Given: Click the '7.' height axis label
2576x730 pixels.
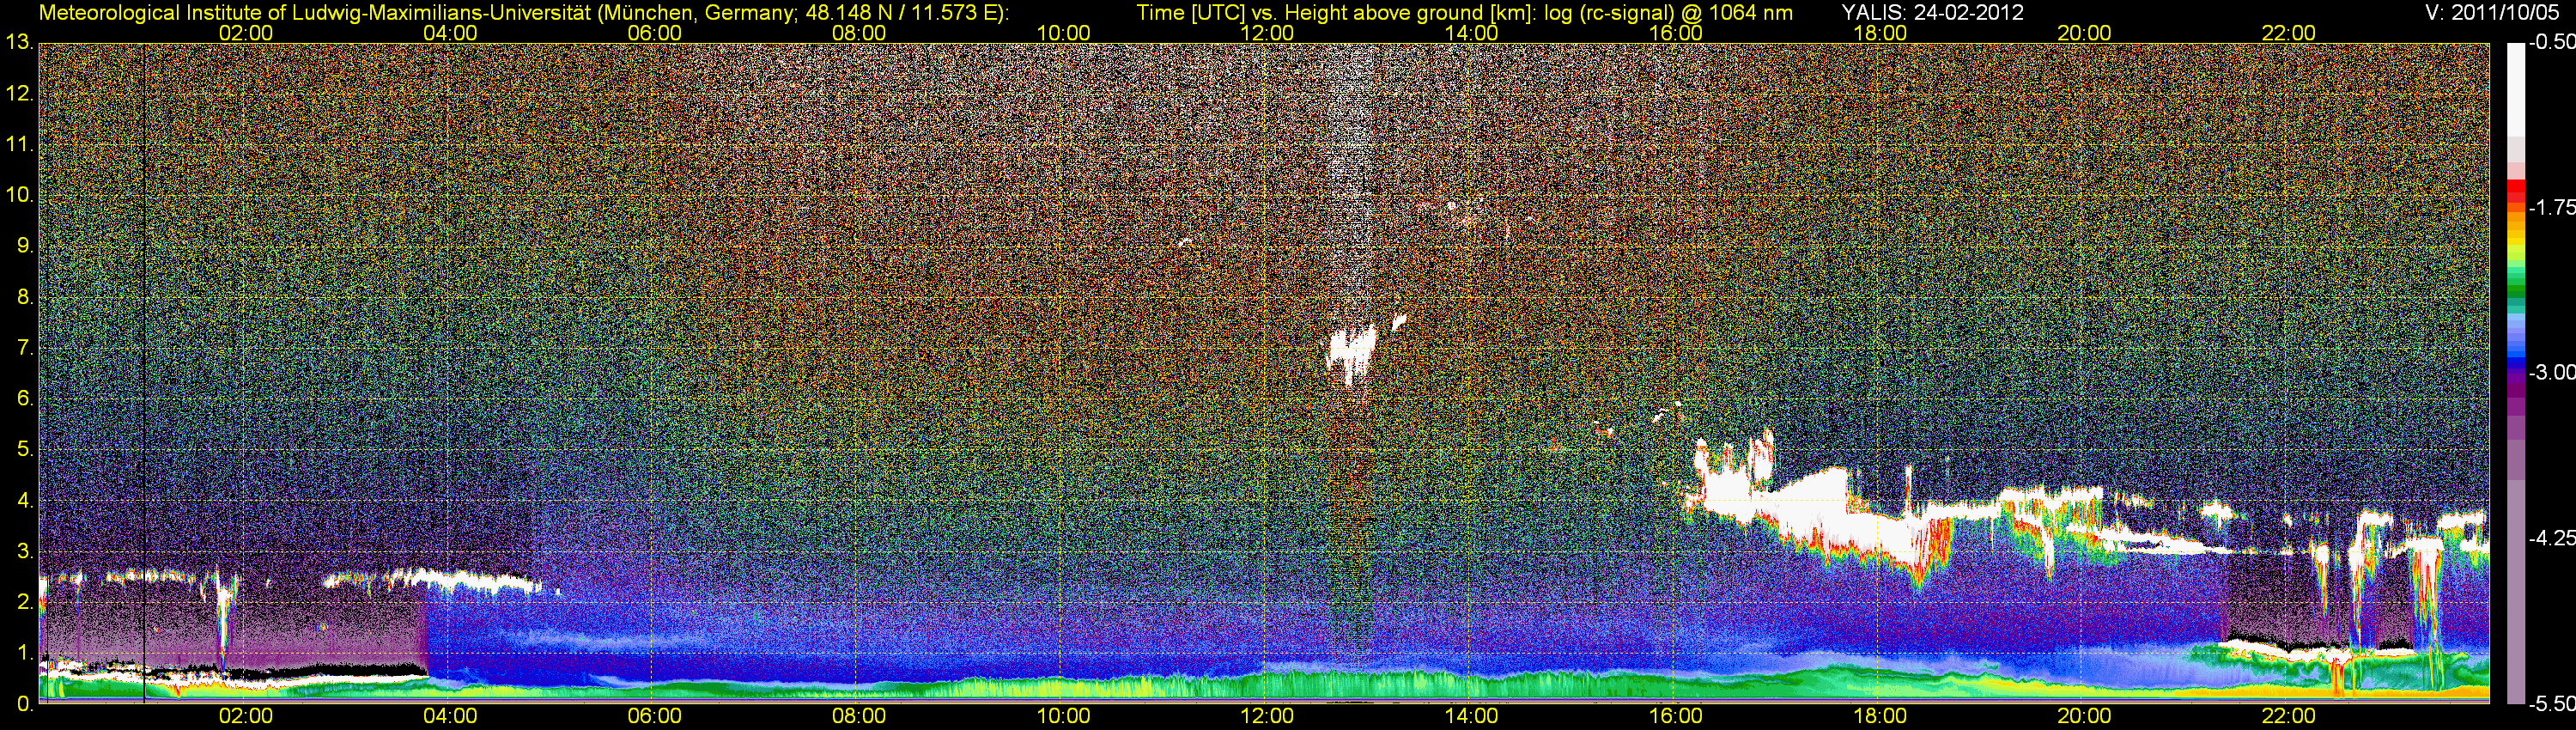Looking at the screenshot, I should coord(24,348).
